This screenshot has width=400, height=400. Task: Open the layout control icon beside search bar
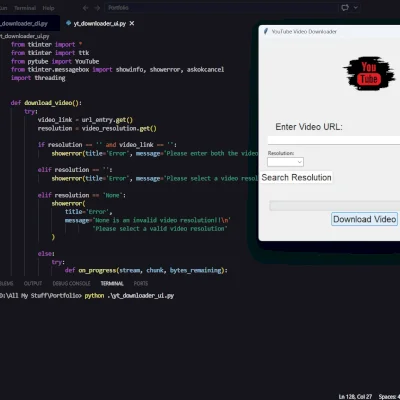pyautogui.click(x=345, y=7)
